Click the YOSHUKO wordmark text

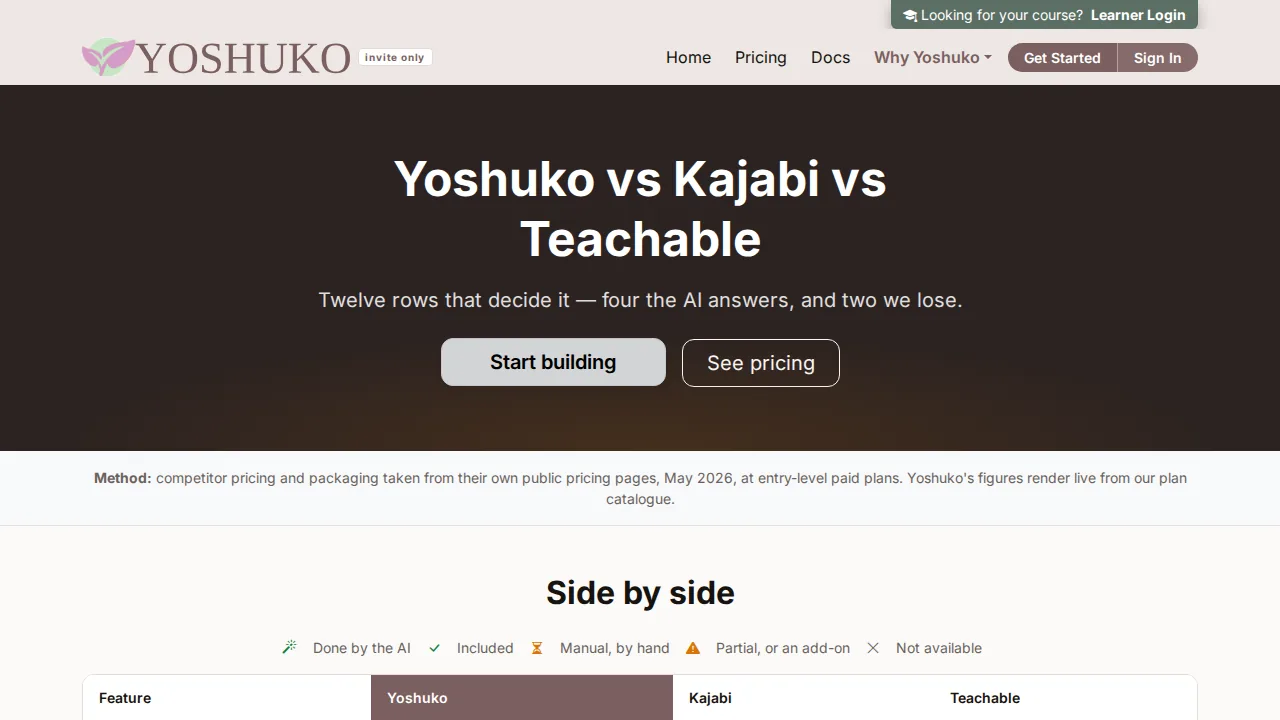(x=244, y=58)
